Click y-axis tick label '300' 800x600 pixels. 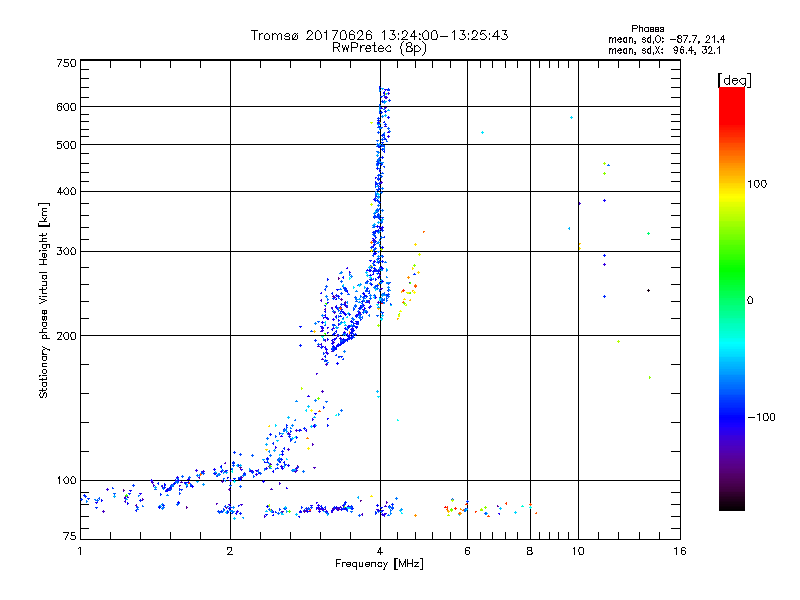[67, 251]
